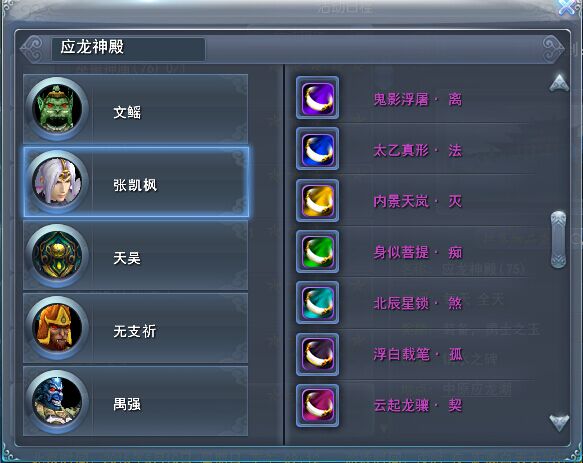Click the 无支祈 monkey portrait
Image resolution: width=583 pixels, height=463 pixels.
(x=57, y=328)
